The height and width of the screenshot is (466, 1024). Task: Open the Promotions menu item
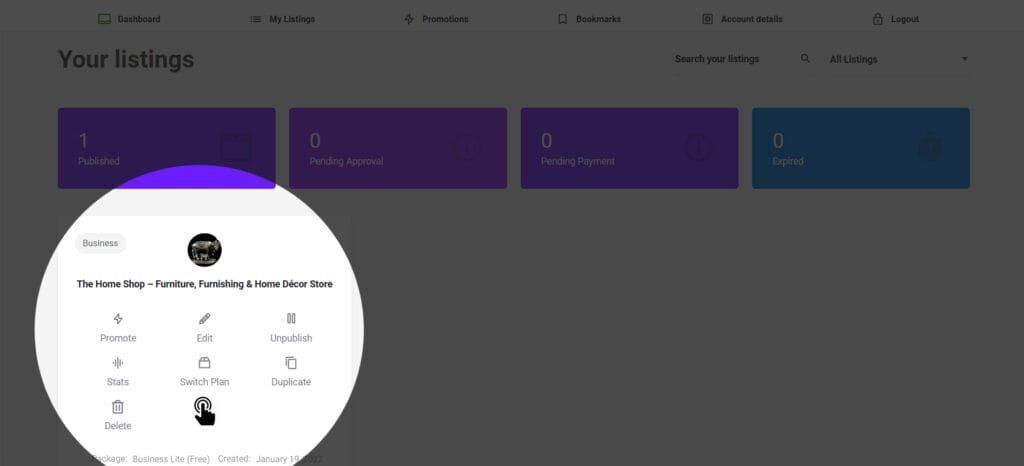click(x=435, y=19)
